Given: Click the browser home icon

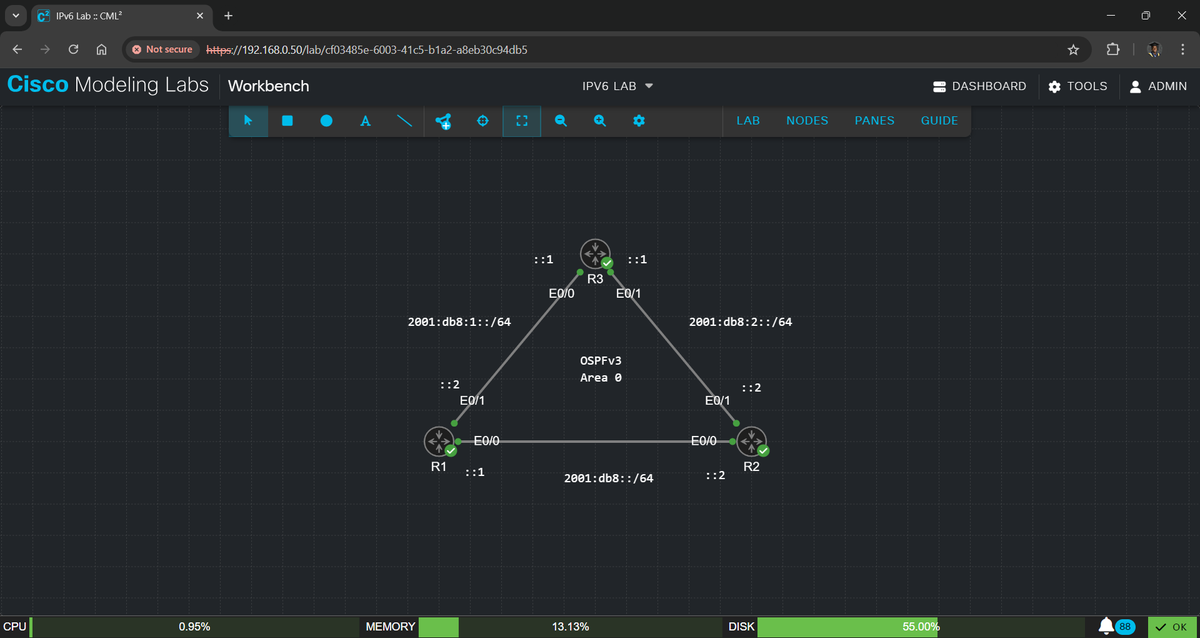Looking at the screenshot, I should click(101, 49).
